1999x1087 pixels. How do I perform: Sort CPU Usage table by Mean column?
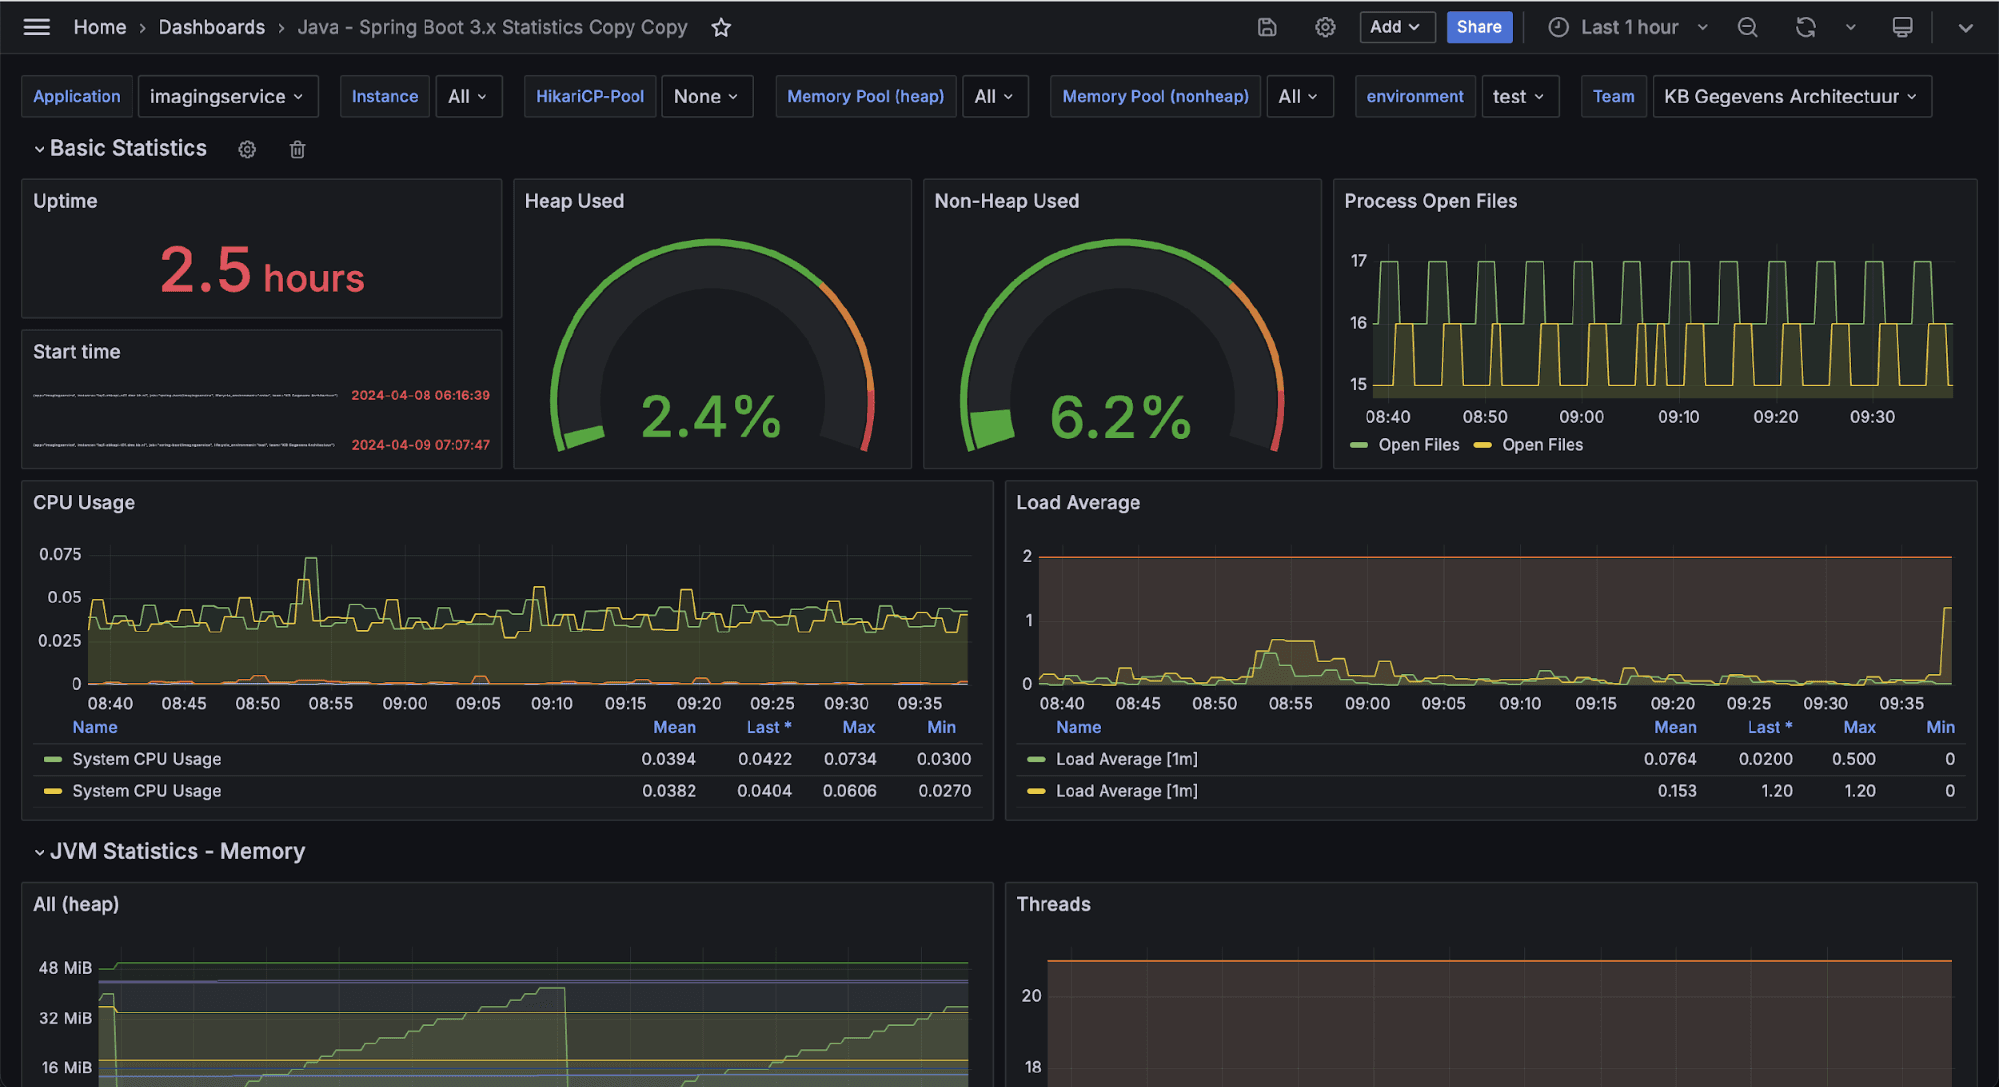[674, 727]
